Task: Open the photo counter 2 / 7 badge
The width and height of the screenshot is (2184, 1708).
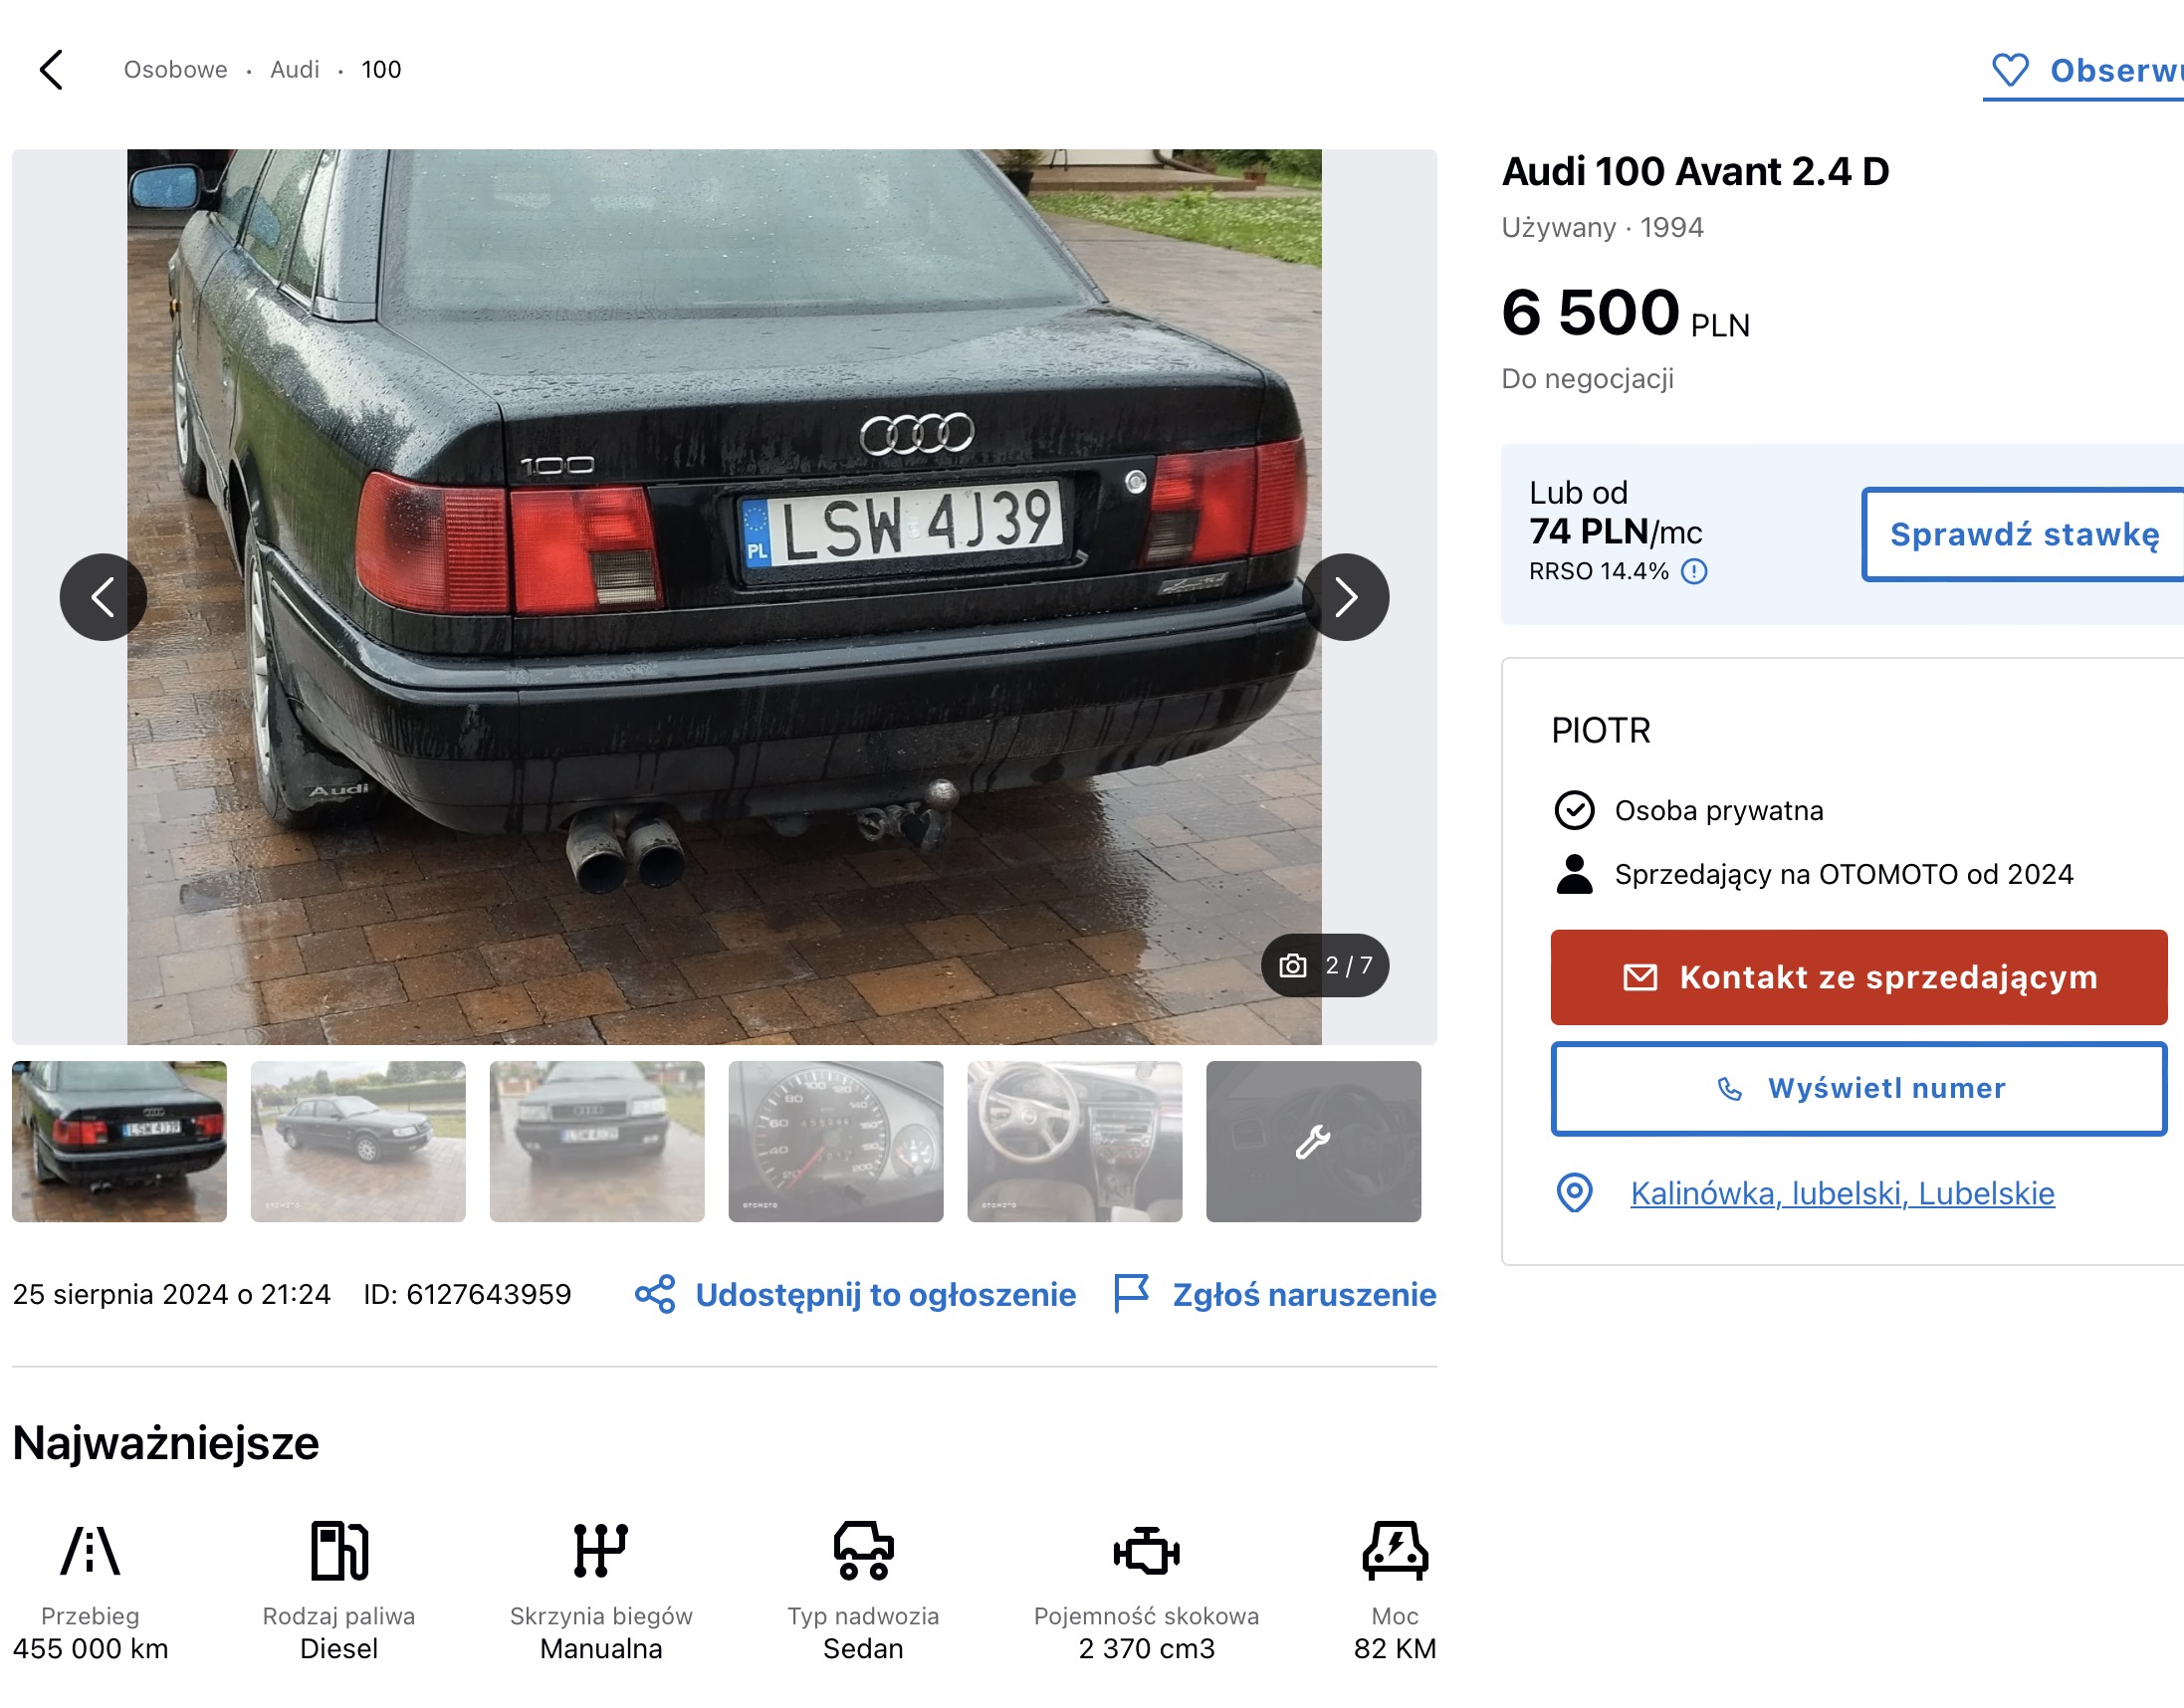Action: (x=1325, y=965)
